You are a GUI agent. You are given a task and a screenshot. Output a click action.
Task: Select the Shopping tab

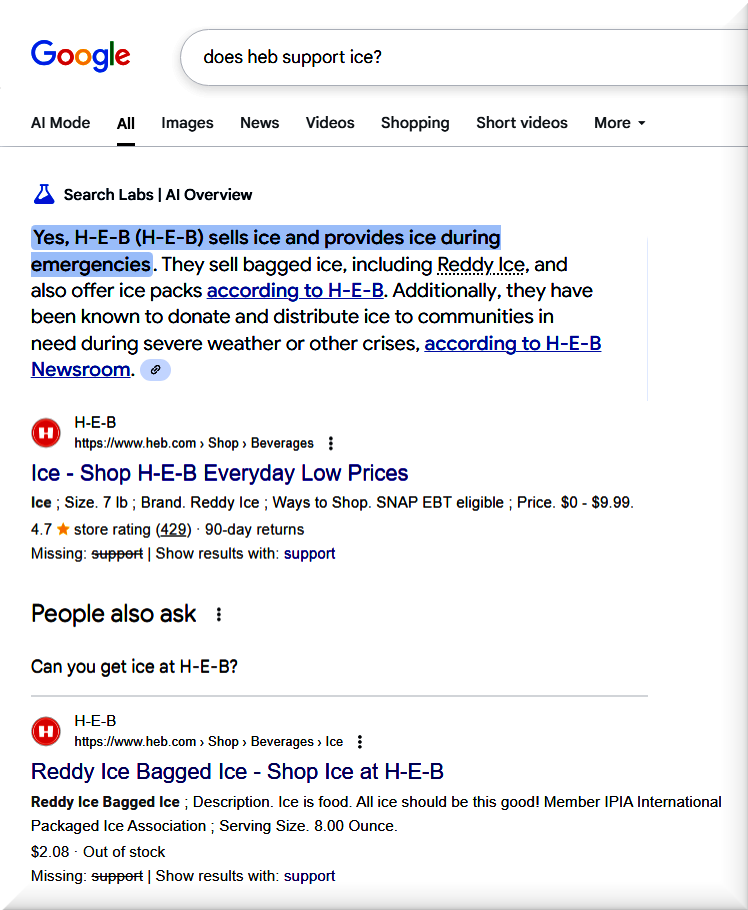[414, 123]
